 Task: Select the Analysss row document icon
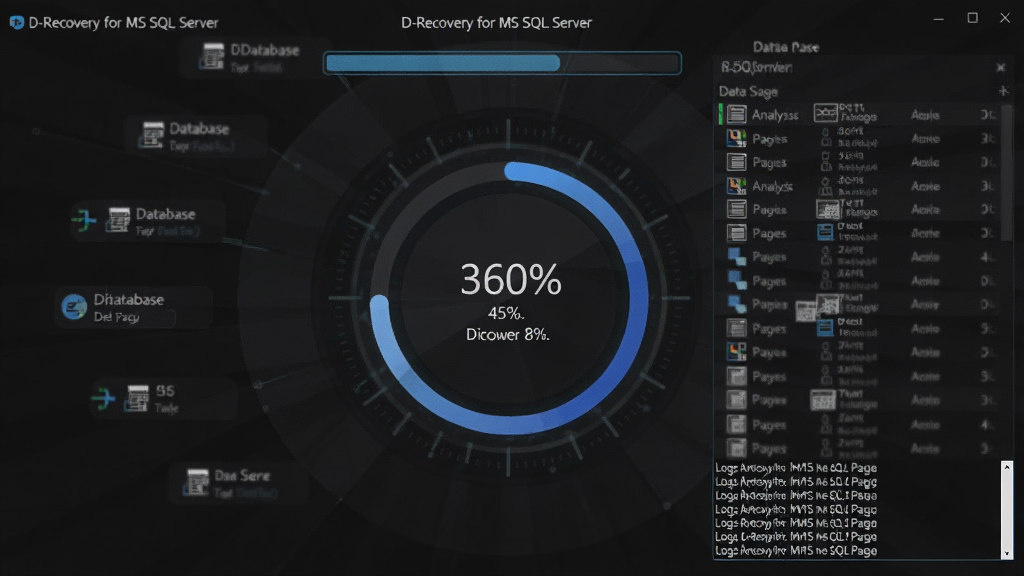click(x=737, y=114)
